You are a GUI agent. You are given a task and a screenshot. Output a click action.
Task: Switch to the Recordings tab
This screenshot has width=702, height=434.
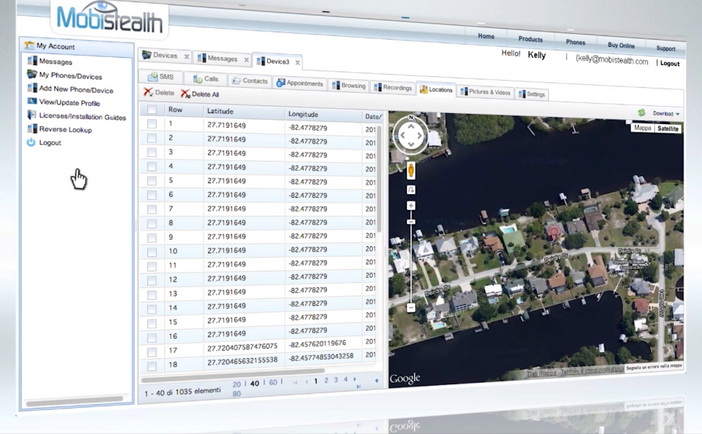coord(392,88)
